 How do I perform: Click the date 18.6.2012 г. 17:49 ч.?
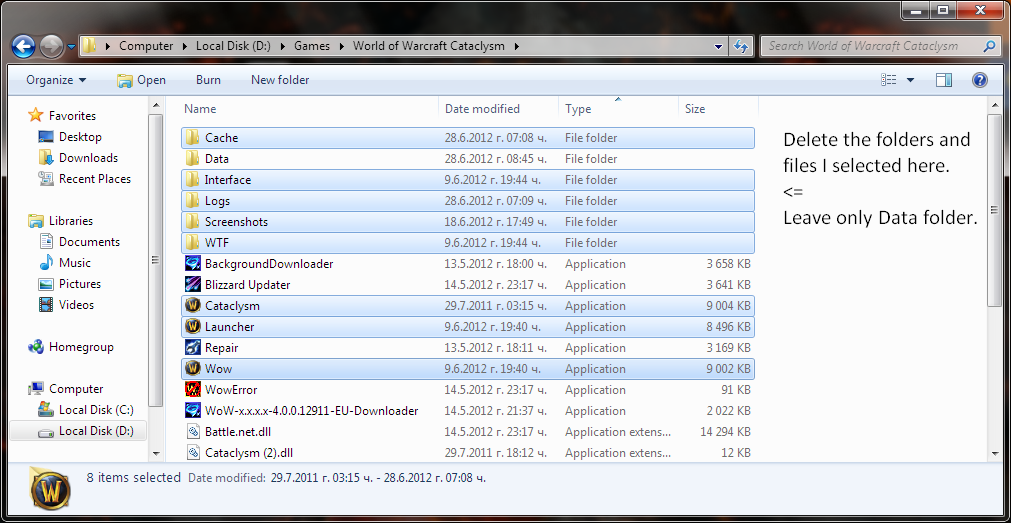(496, 222)
